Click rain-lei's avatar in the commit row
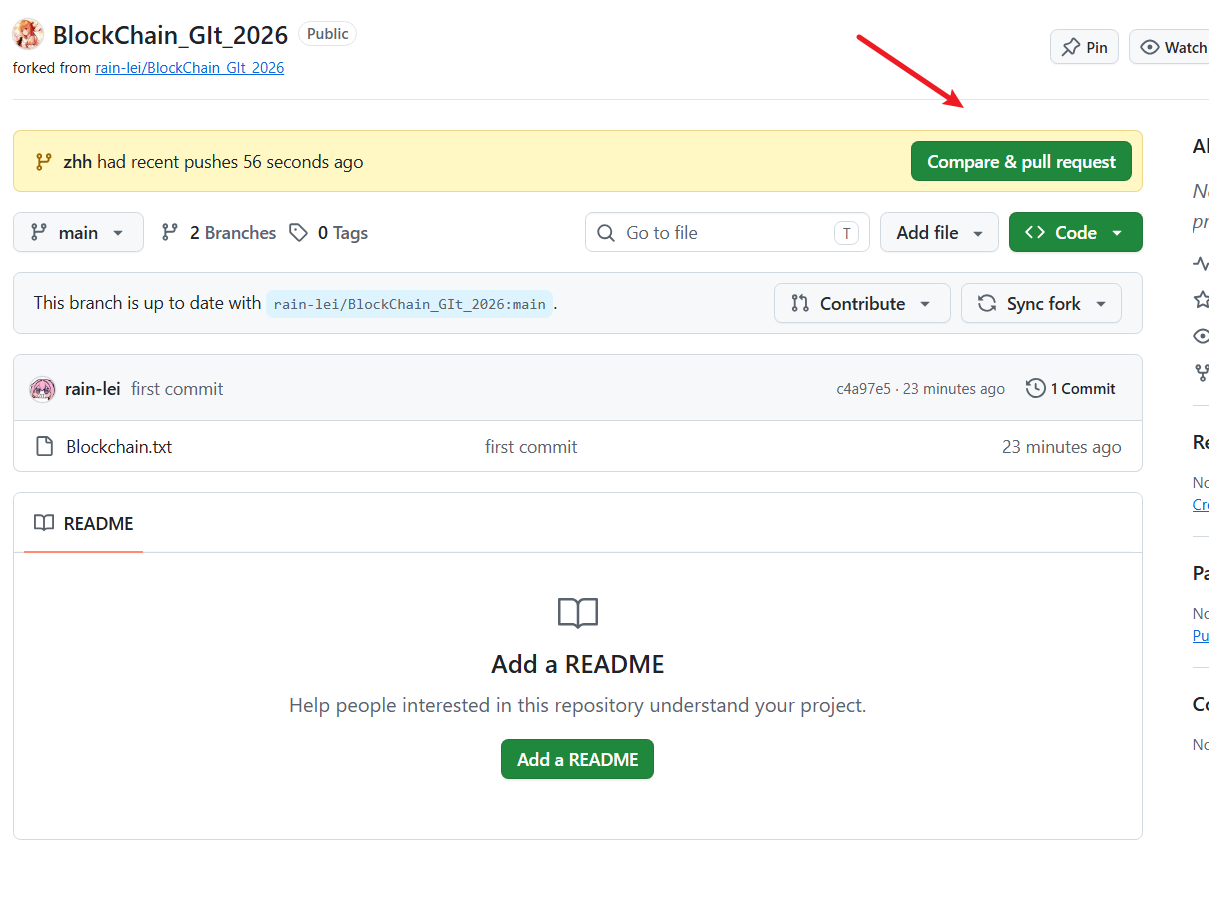 pos(42,389)
